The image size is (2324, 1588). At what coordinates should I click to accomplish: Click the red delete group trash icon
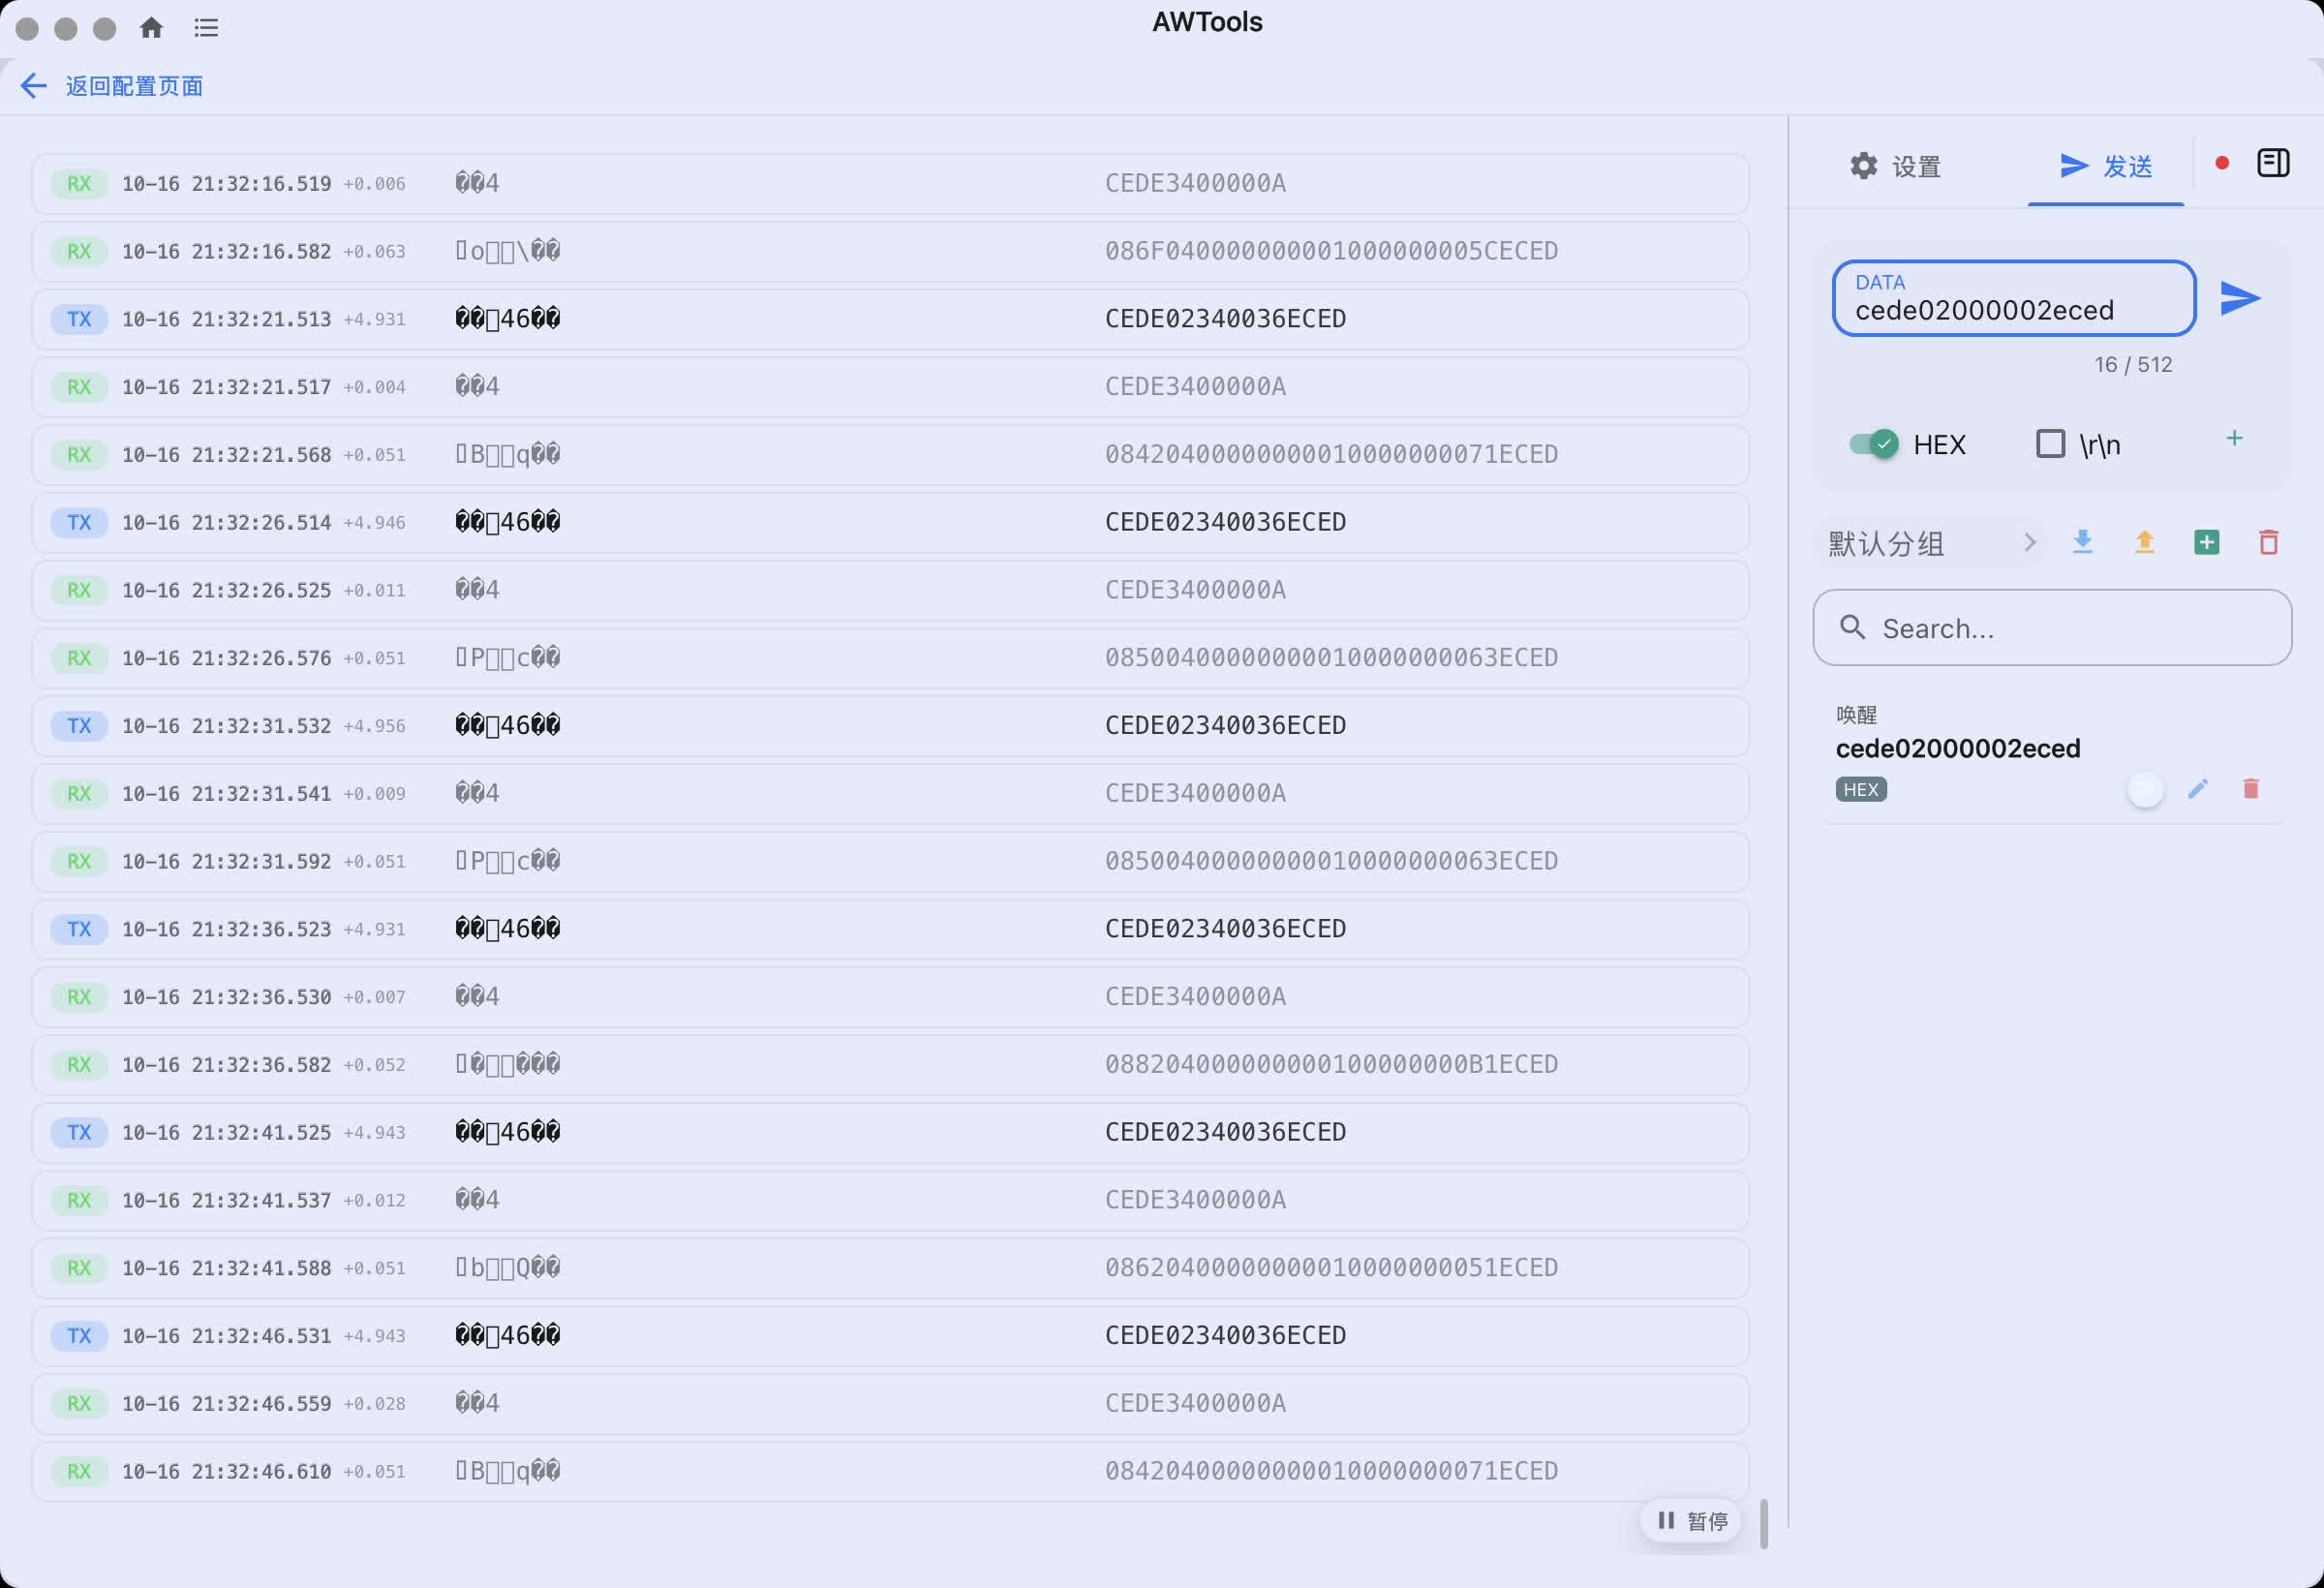(2268, 542)
